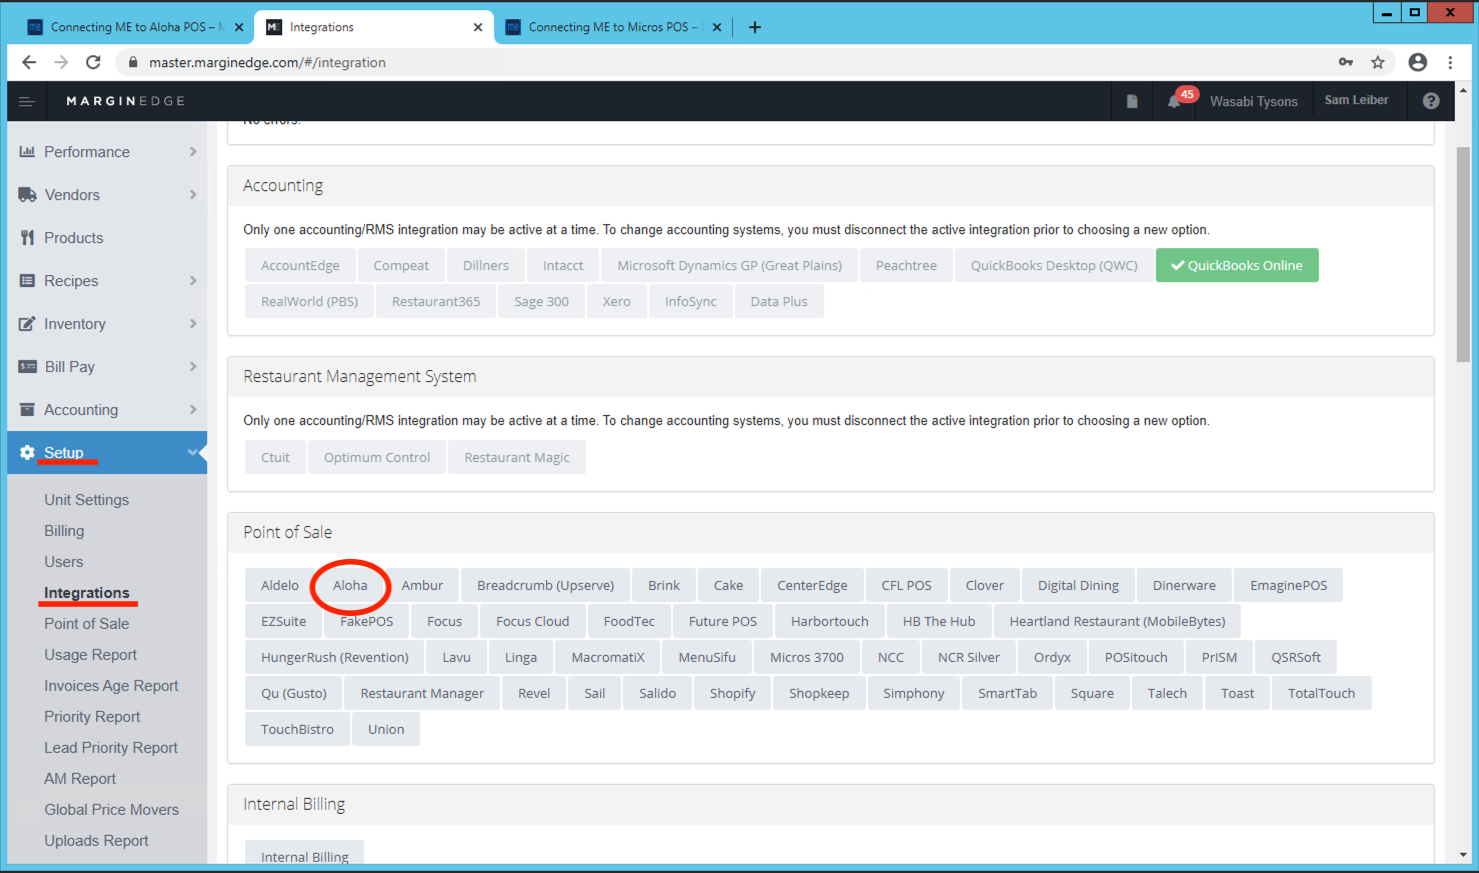Viewport: 1479px width, 873px height.
Task: Reload the page with the refresh icon
Action: 93,62
